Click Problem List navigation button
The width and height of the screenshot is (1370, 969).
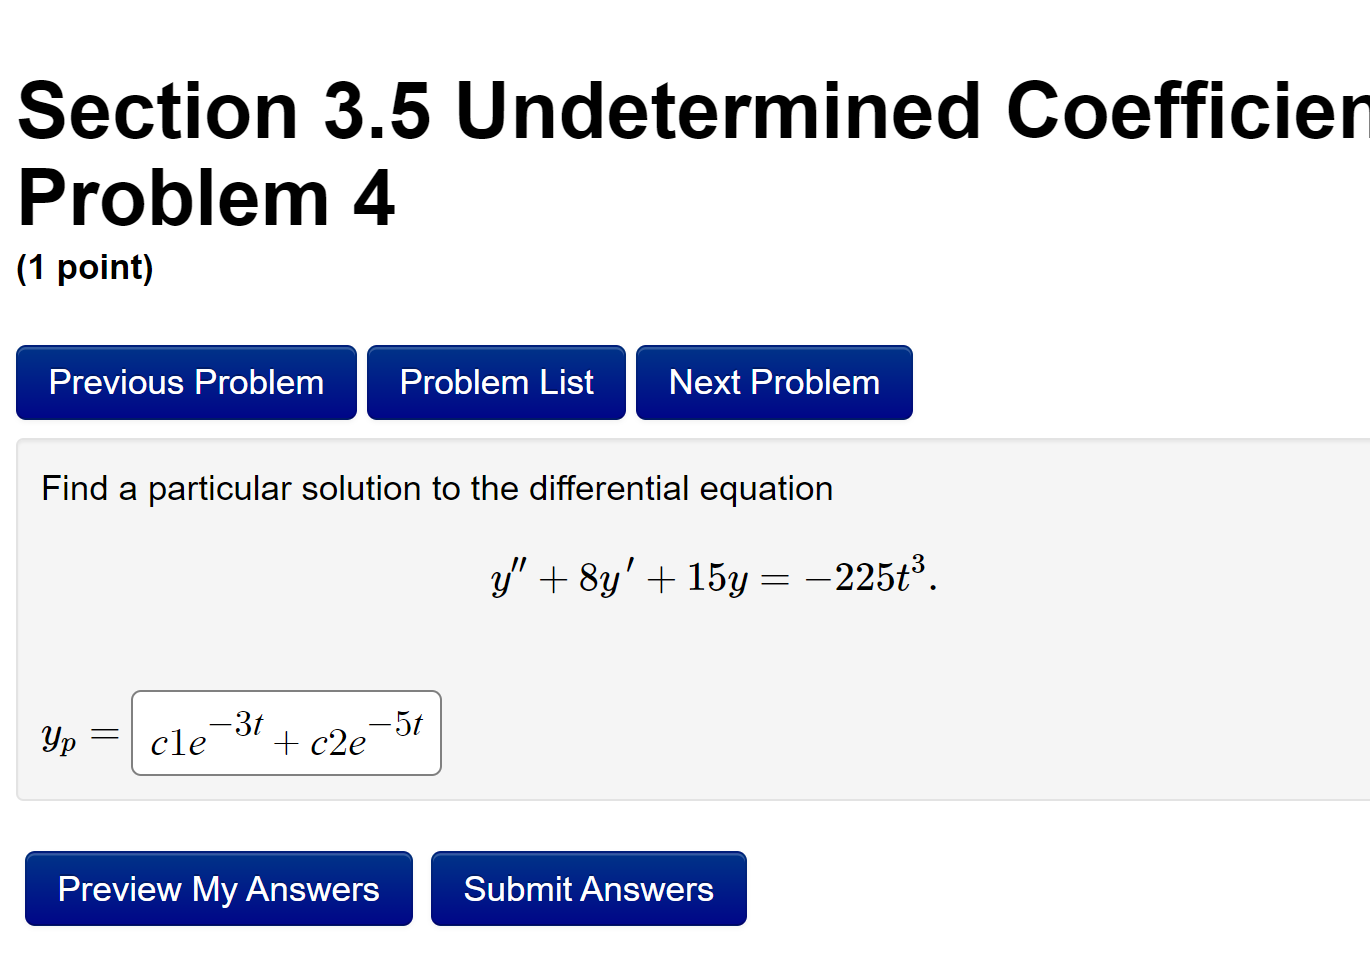(x=496, y=382)
